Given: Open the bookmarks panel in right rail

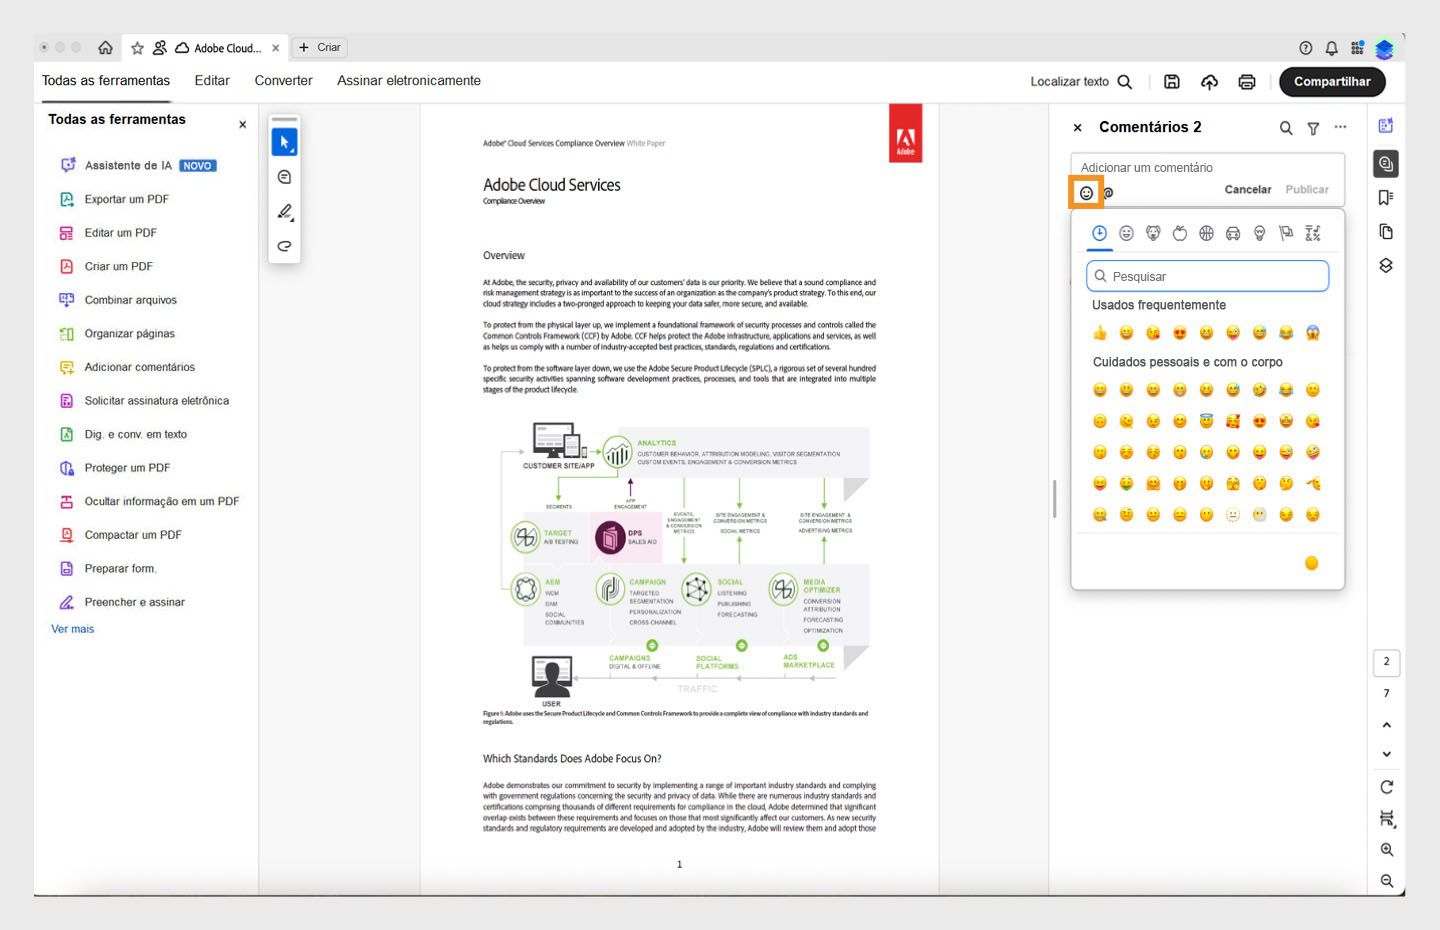Looking at the screenshot, I should [x=1386, y=198].
